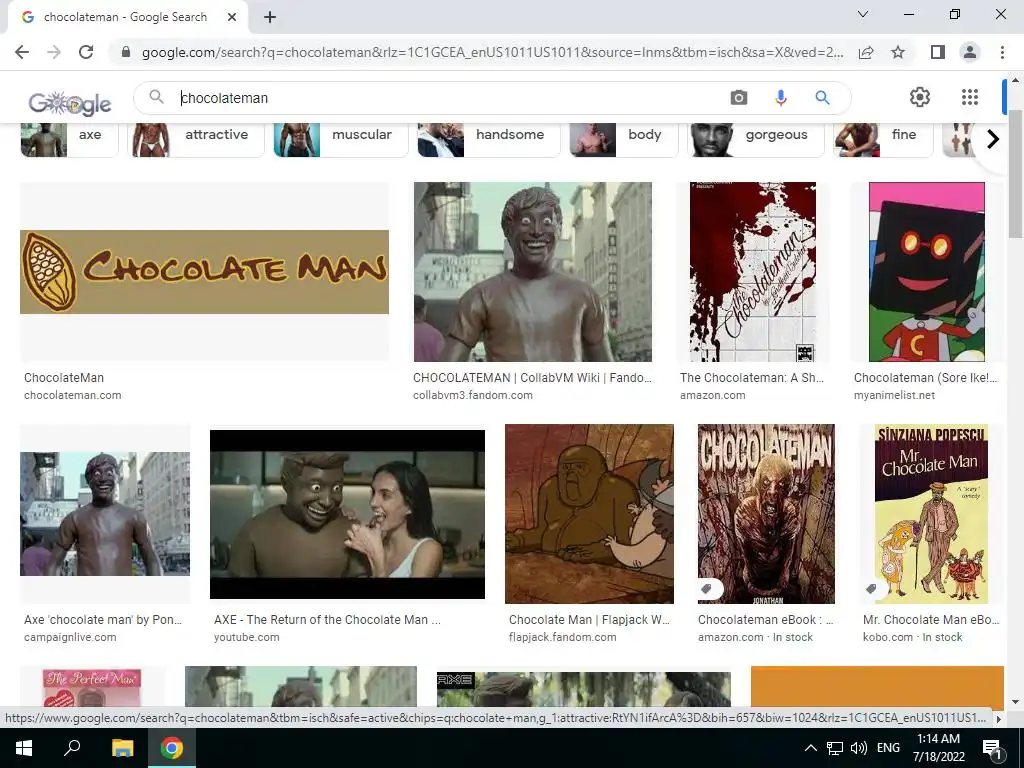This screenshot has height=768, width=1024.
Task: Open the Mr. Chocolate Man eBook cover
Action: pos(931,514)
